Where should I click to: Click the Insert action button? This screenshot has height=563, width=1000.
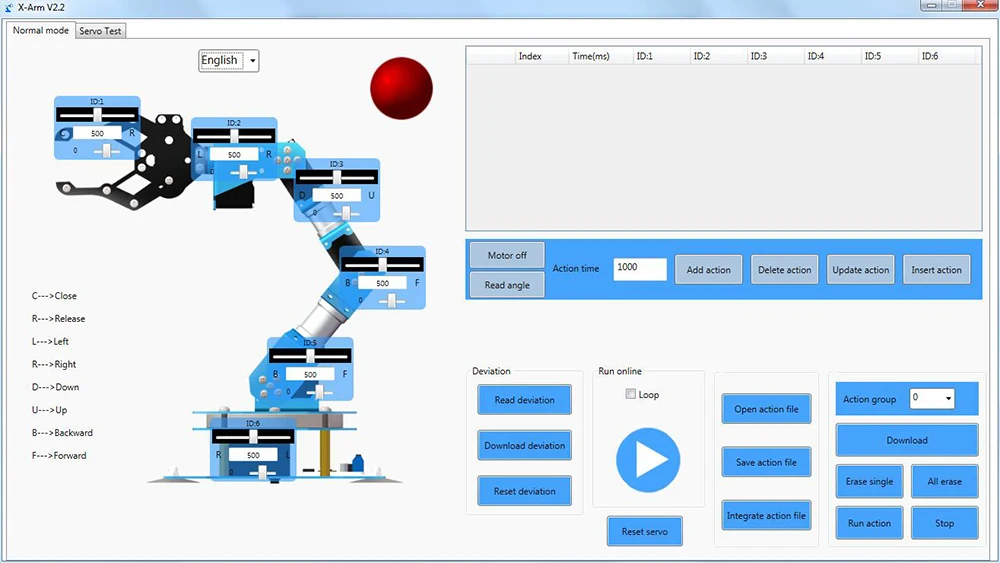pos(936,270)
